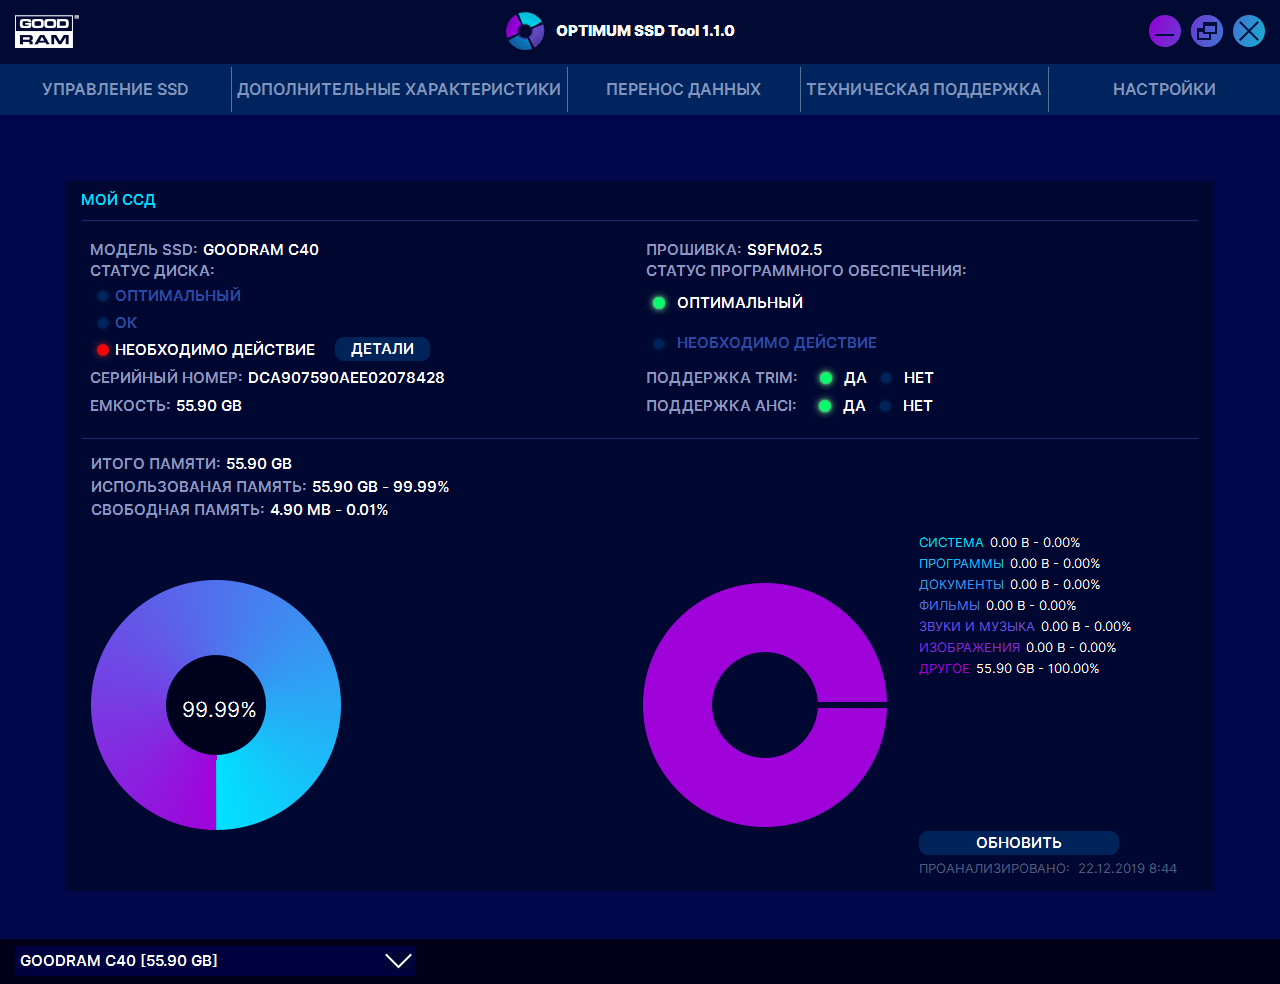
Task: Click the serial number DCA907590AEE02078428
Action: tap(346, 378)
